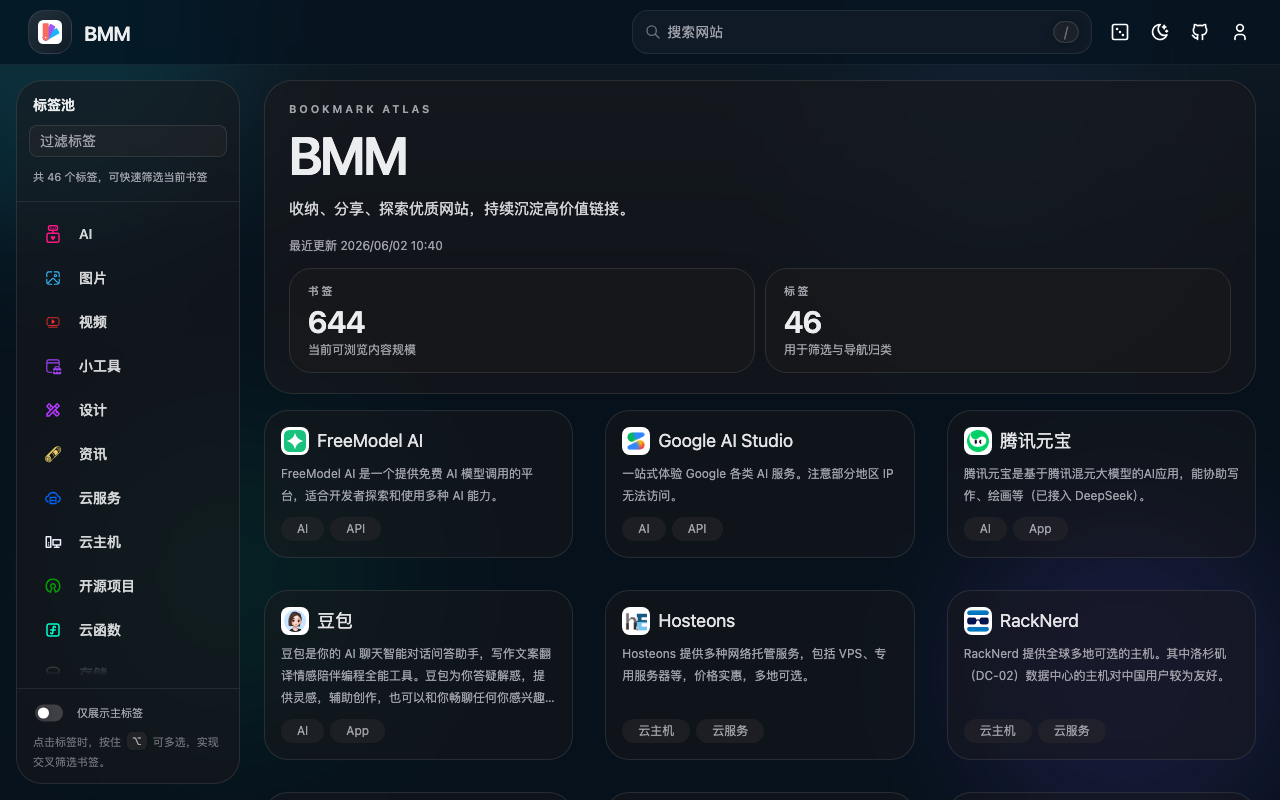
Task: Select the 云主机 tag icon
Action: pos(53,542)
